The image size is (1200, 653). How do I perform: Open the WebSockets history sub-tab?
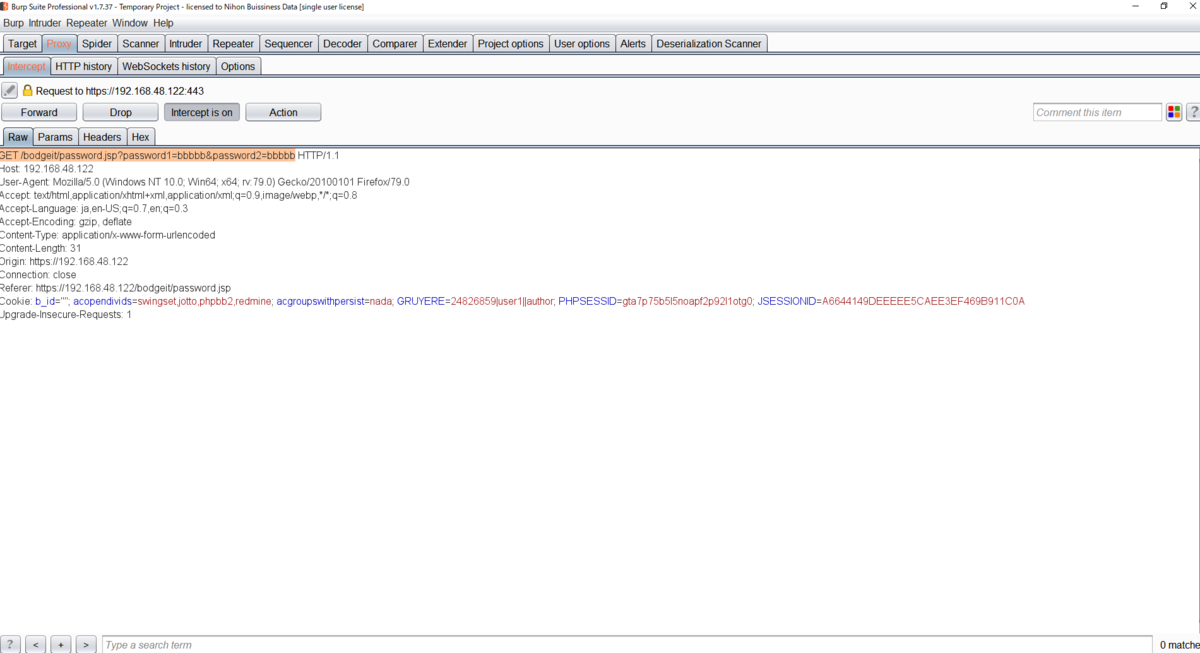point(166,66)
